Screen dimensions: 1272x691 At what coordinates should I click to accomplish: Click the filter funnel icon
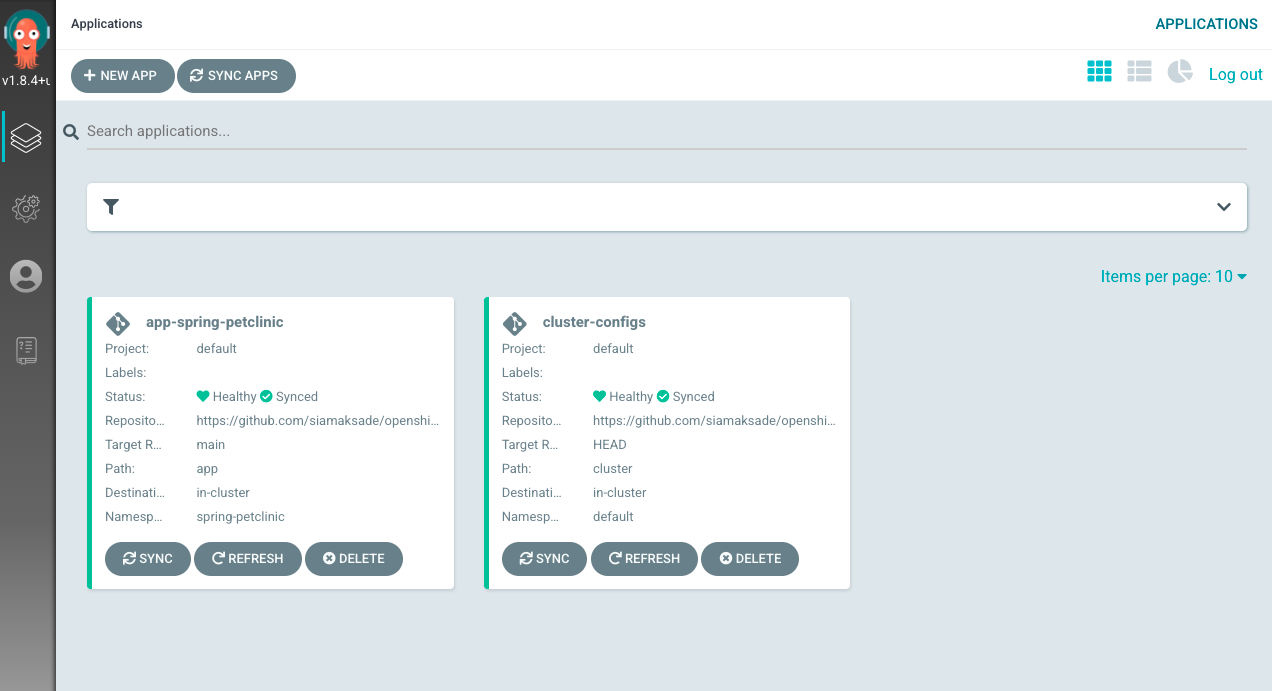[111, 207]
